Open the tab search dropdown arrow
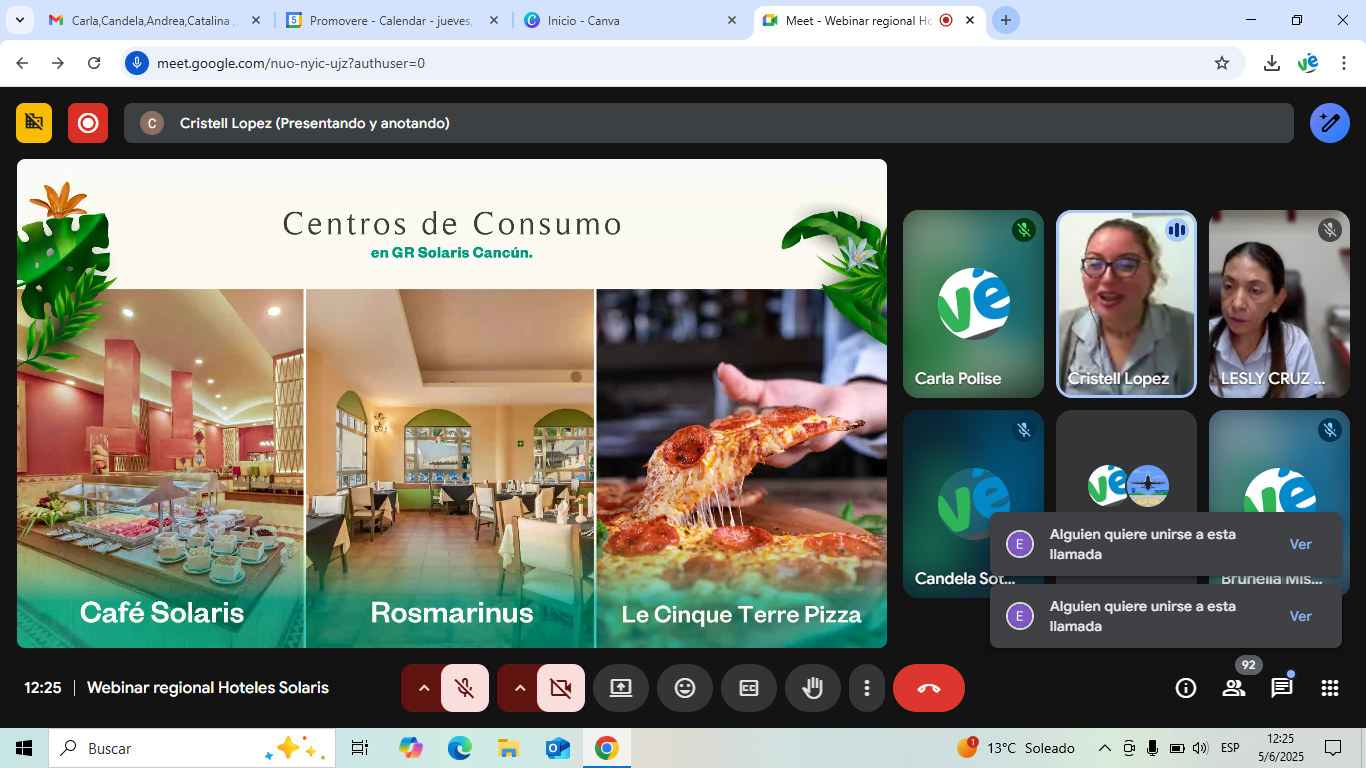The image size is (1366, 768). (x=20, y=20)
